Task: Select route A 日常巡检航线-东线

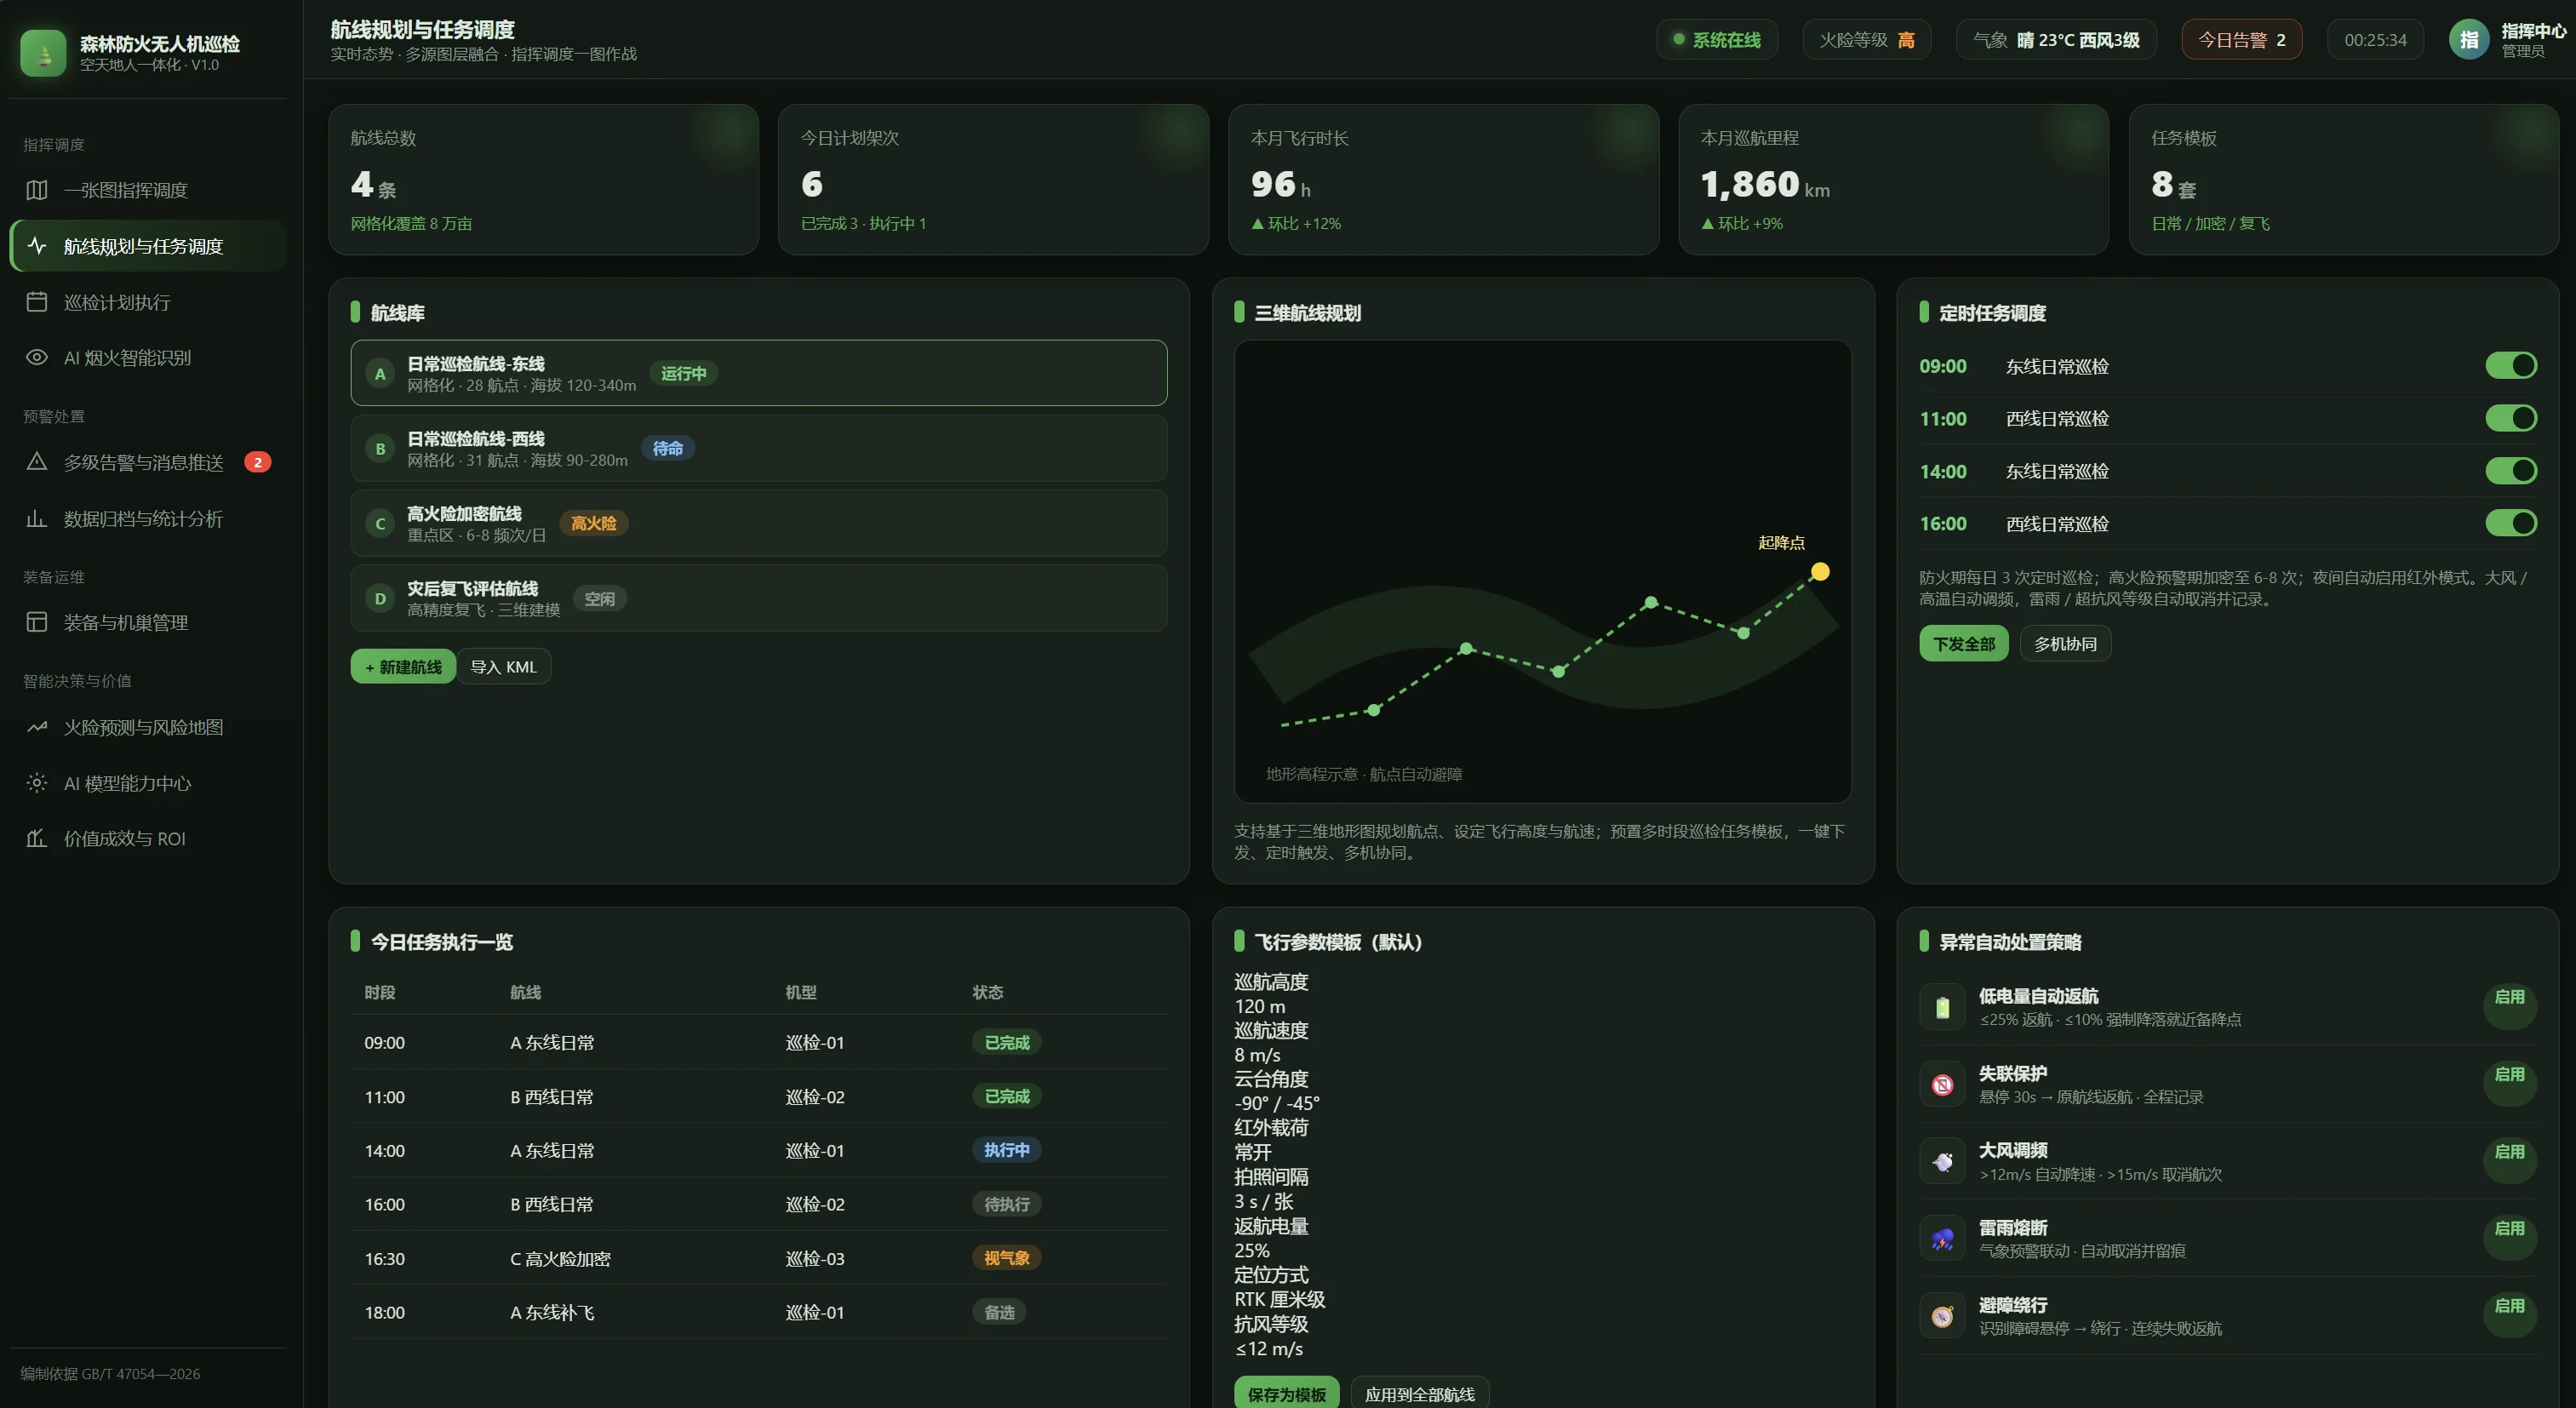Action: click(x=759, y=373)
